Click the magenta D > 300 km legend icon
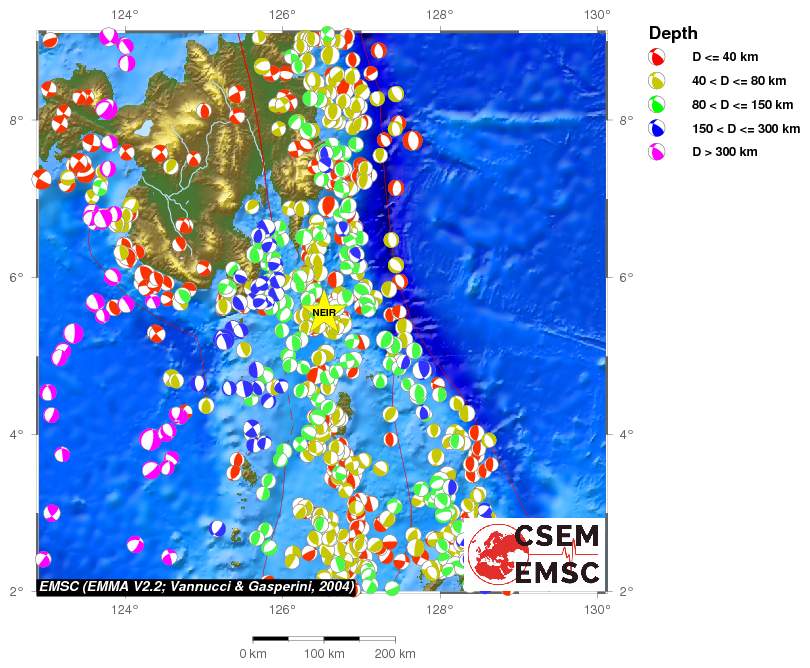 tap(658, 153)
